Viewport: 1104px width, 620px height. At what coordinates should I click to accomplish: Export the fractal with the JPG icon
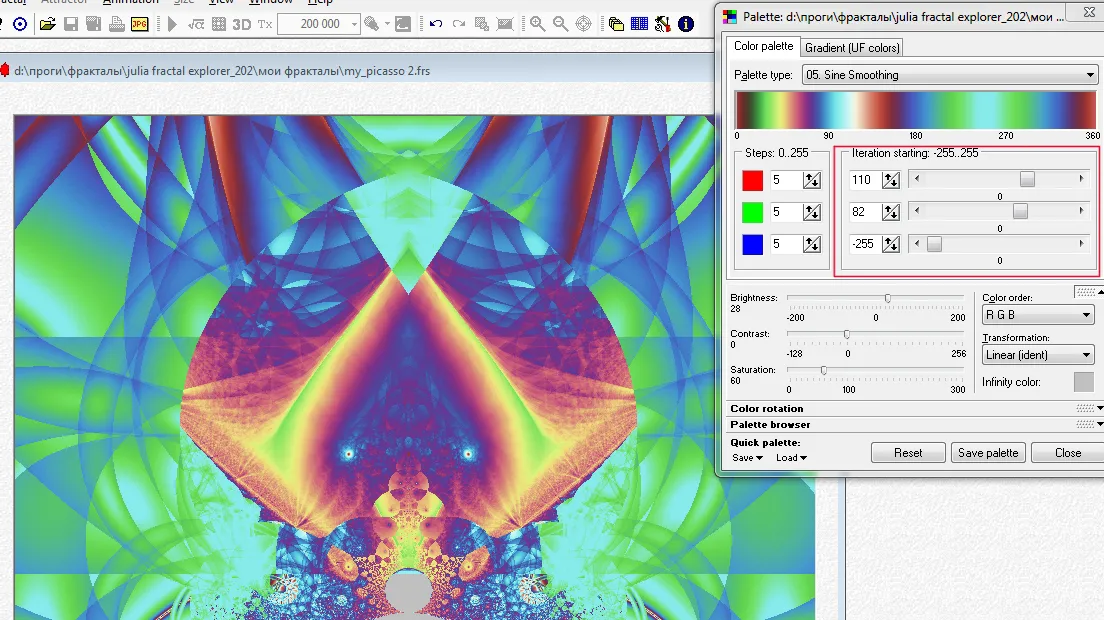140,24
